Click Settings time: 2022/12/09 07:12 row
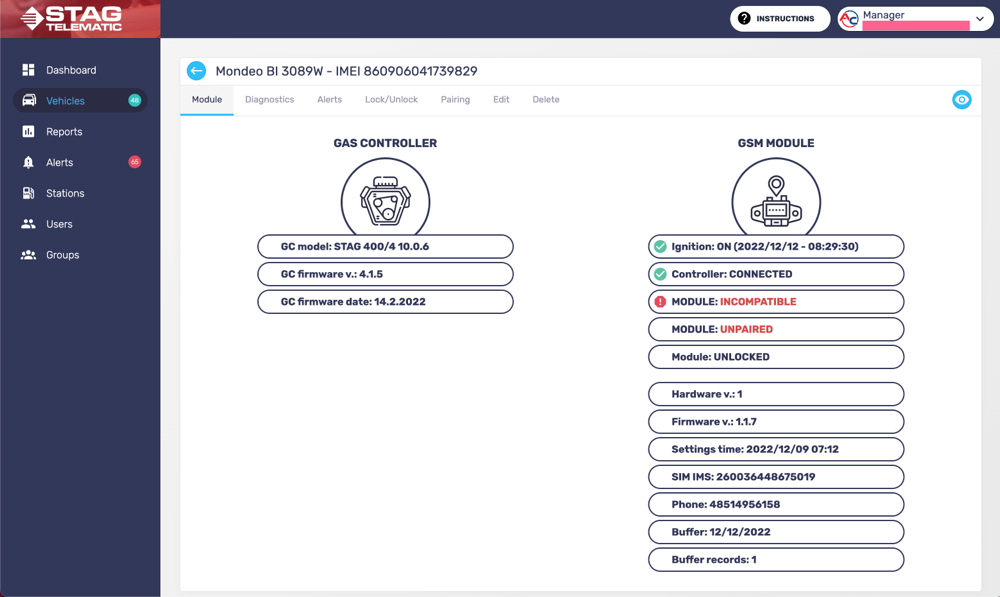This screenshot has width=1000, height=597. click(776, 449)
